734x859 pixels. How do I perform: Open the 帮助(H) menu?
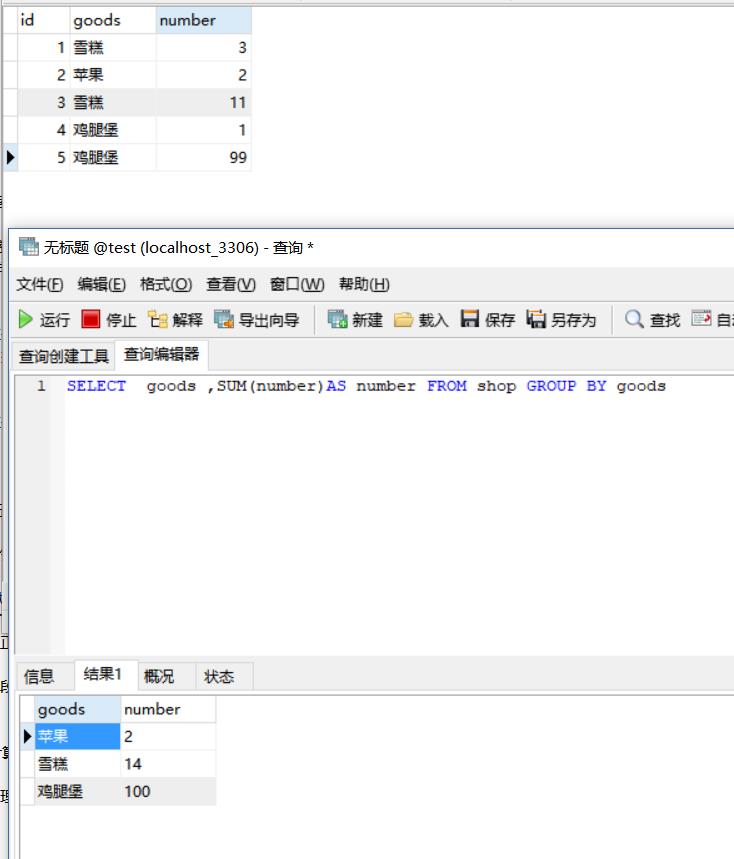pos(364,284)
